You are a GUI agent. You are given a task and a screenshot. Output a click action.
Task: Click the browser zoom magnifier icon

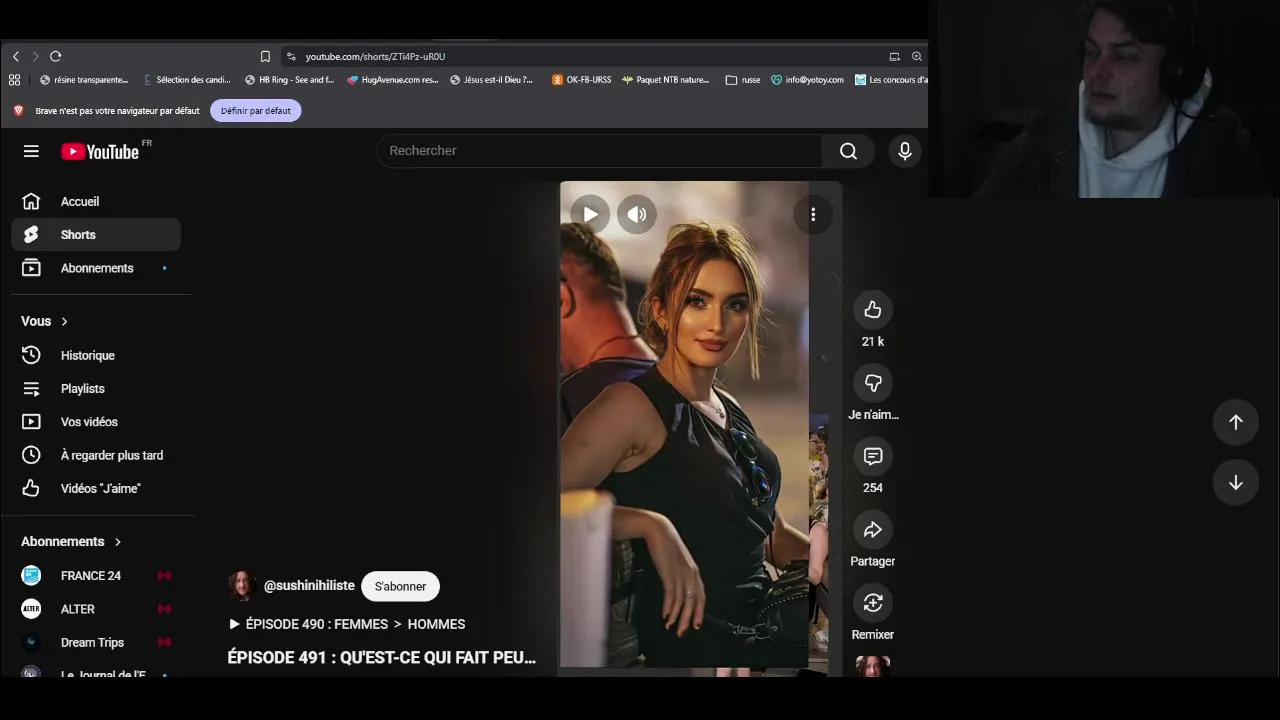click(916, 57)
